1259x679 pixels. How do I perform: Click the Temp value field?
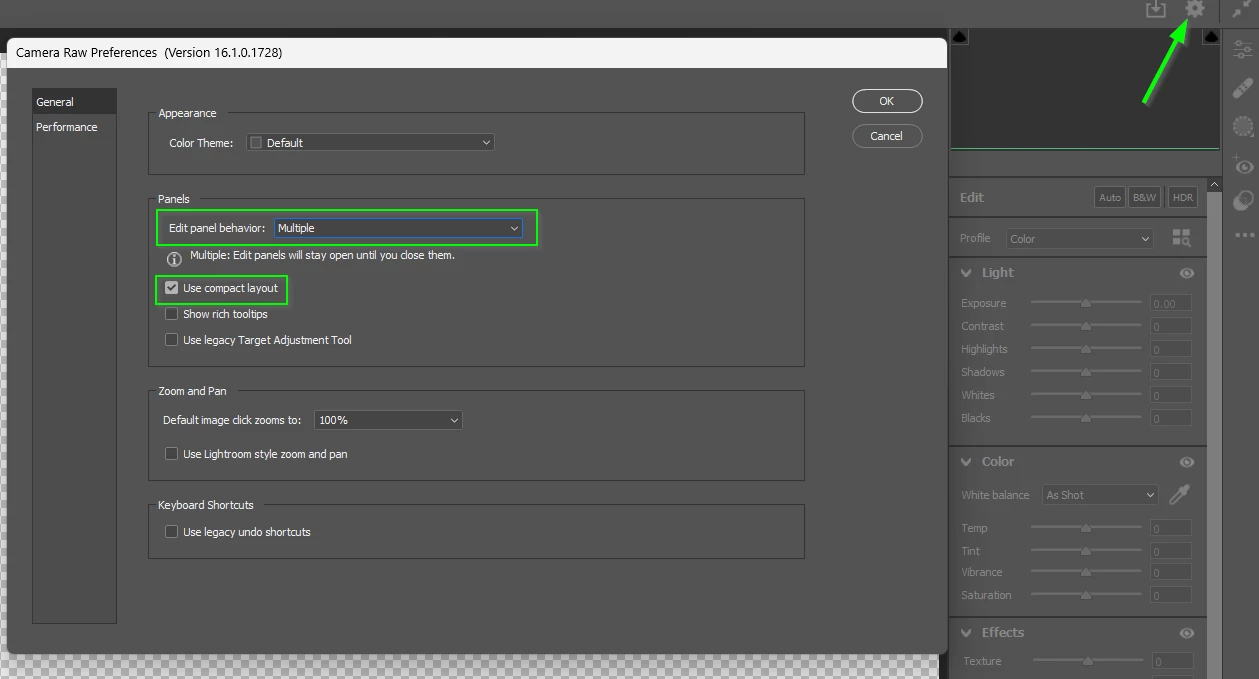tap(1170, 528)
